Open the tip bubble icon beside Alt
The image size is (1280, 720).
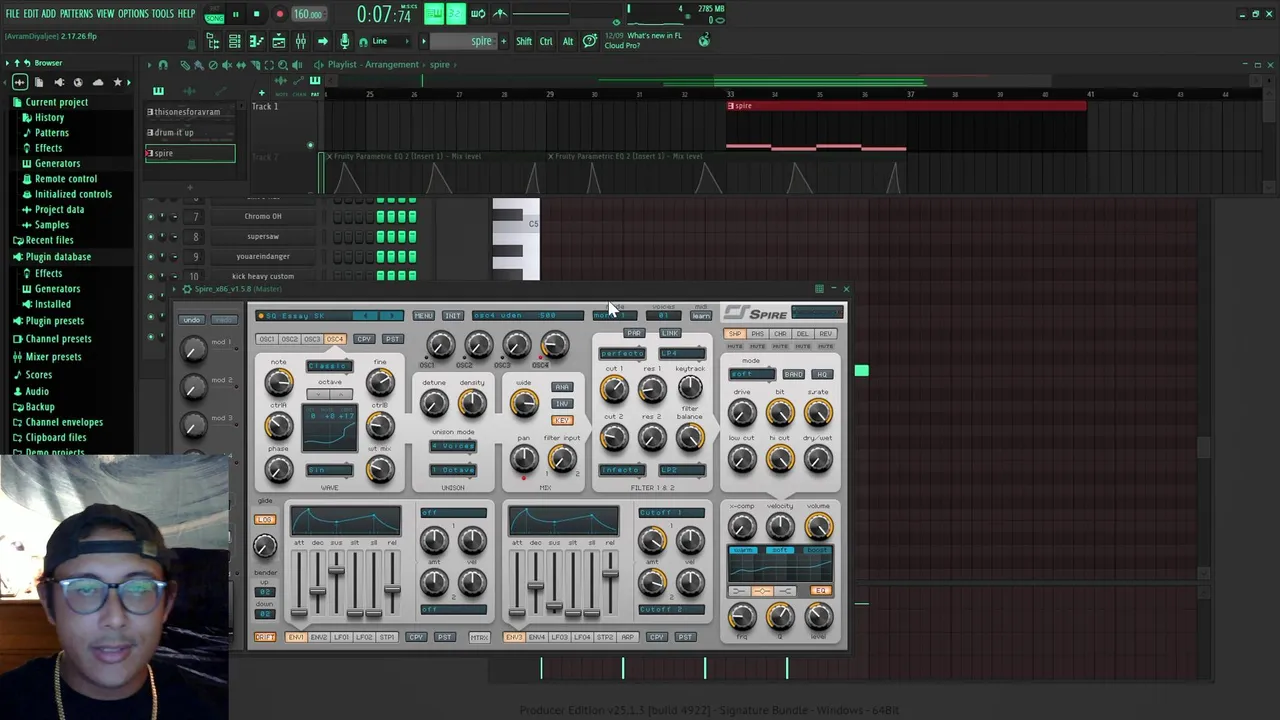tap(590, 41)
